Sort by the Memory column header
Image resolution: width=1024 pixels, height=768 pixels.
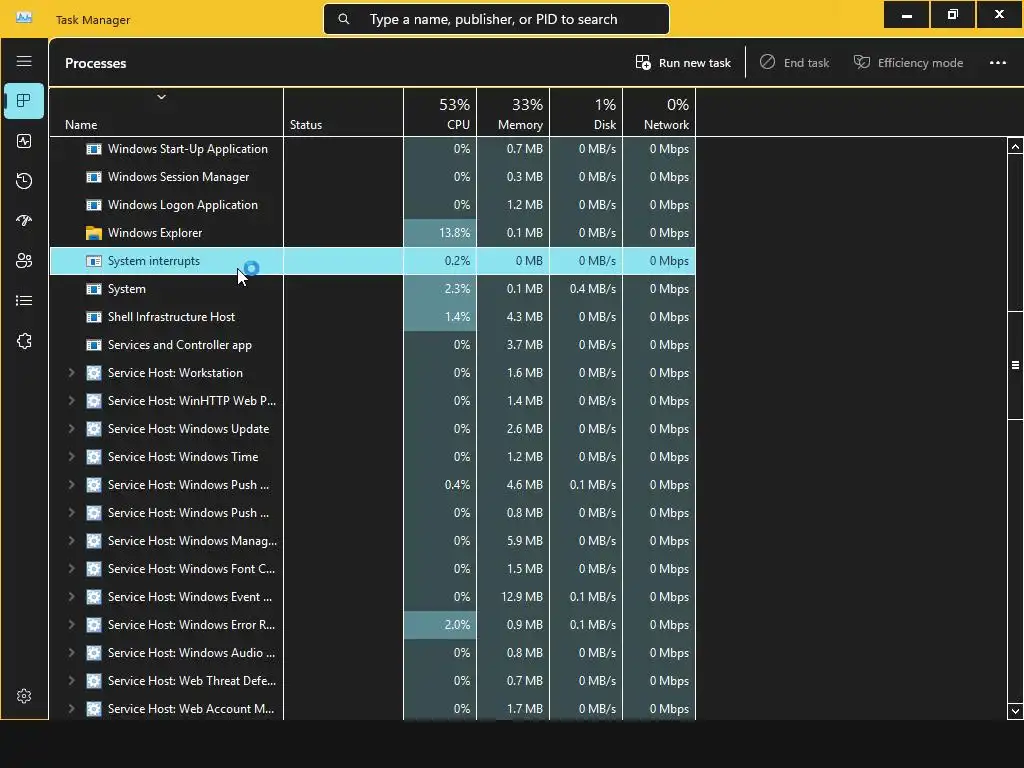513,112
